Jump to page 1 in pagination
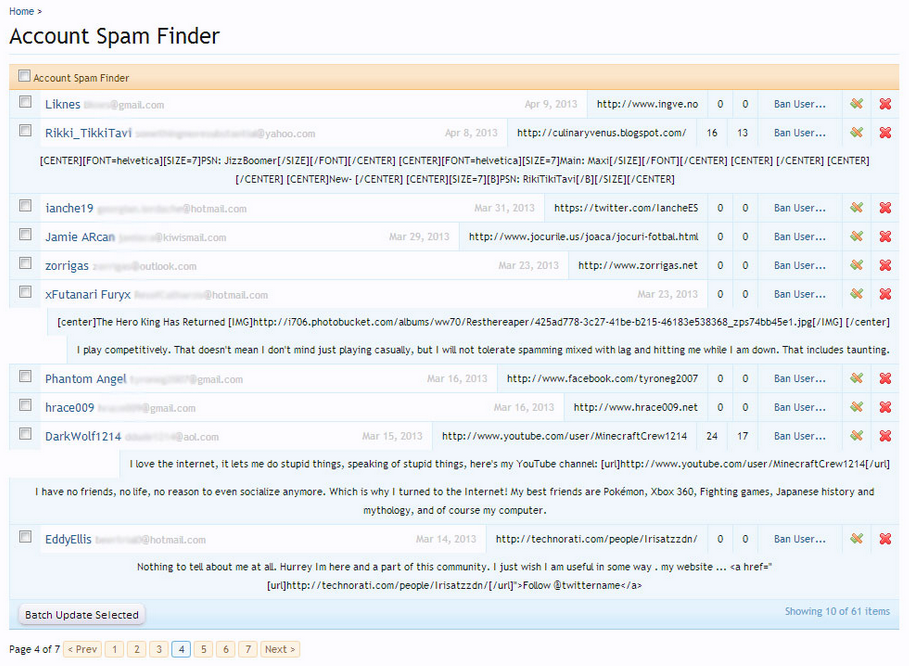 115,649
